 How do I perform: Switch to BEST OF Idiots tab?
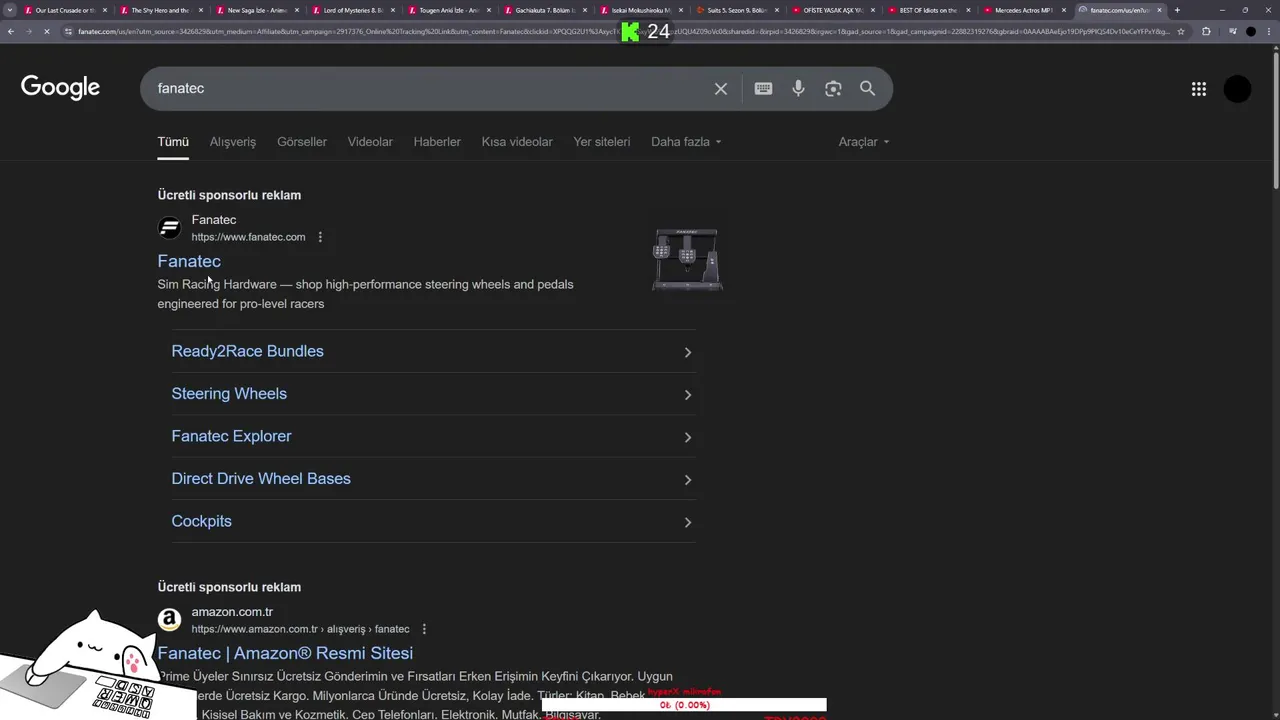(x=929, y=10)
